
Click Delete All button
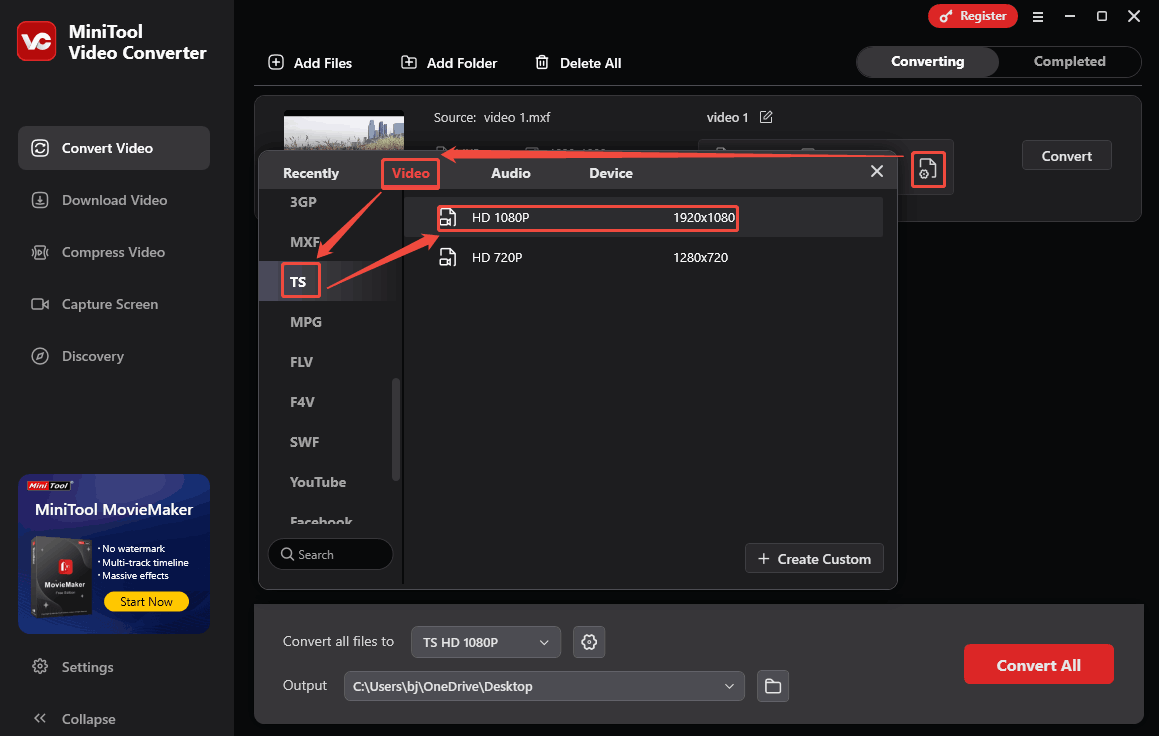coord(578,63)
